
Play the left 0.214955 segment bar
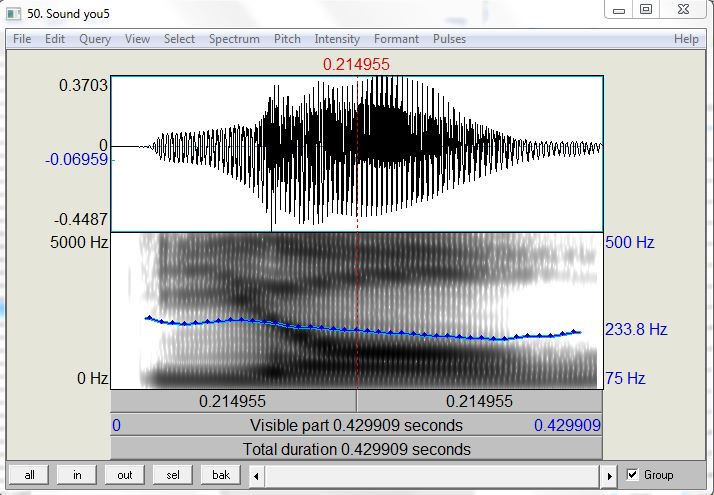click(233, 401)
